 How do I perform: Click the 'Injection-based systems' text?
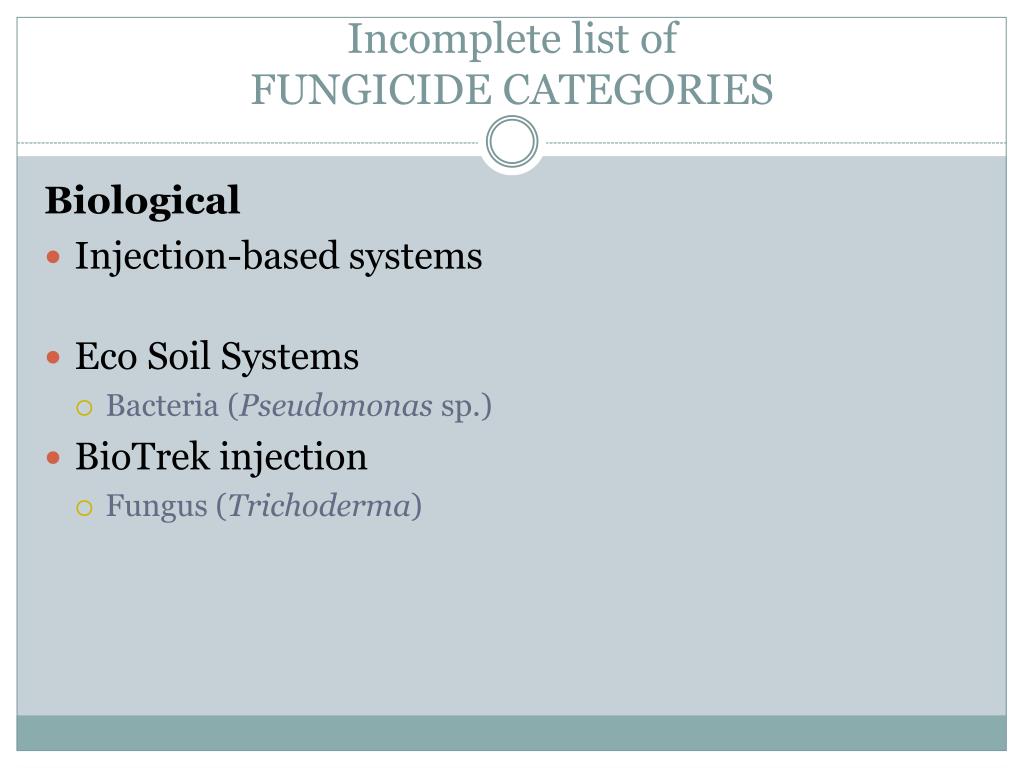tap(279, 257)
